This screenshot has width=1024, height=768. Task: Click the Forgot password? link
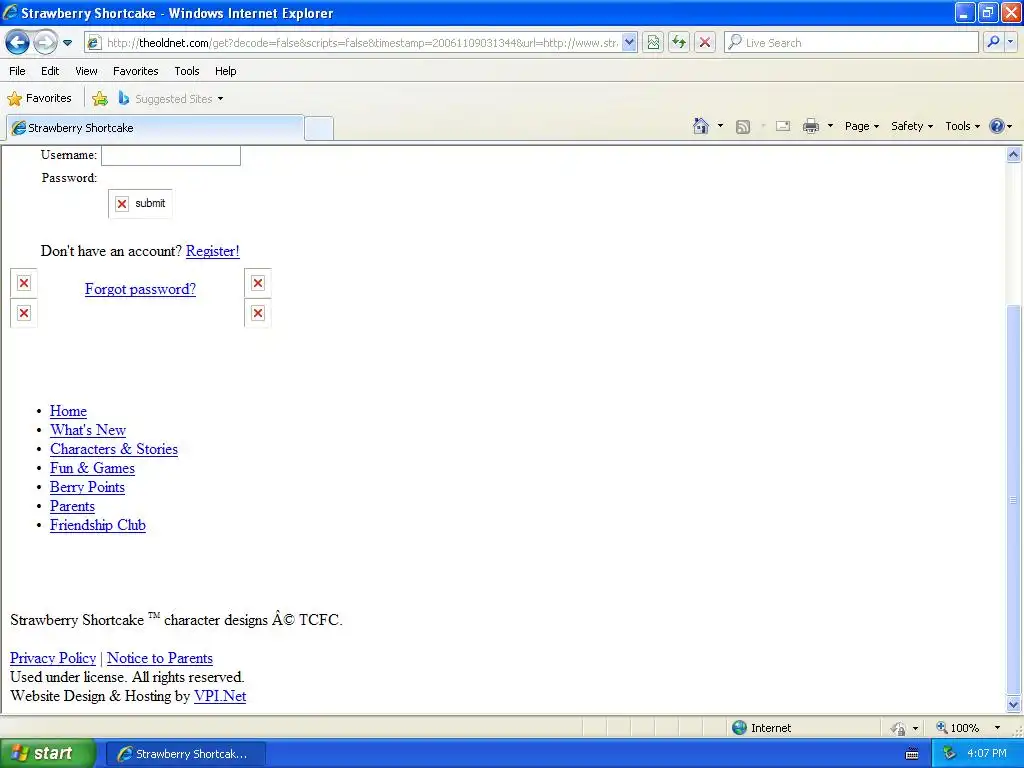click(x=140, y=289)
